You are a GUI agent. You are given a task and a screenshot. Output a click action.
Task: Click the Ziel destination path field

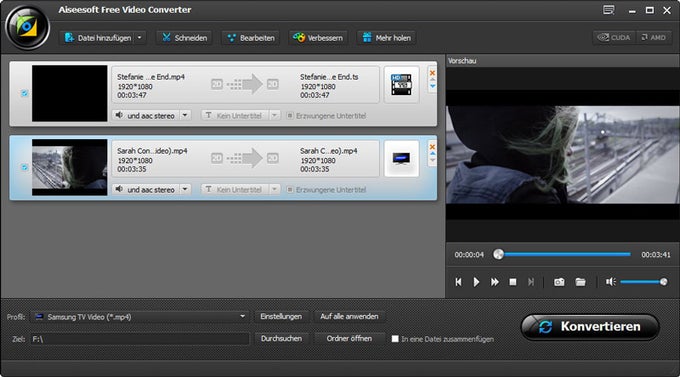click(x=140, y=339)
